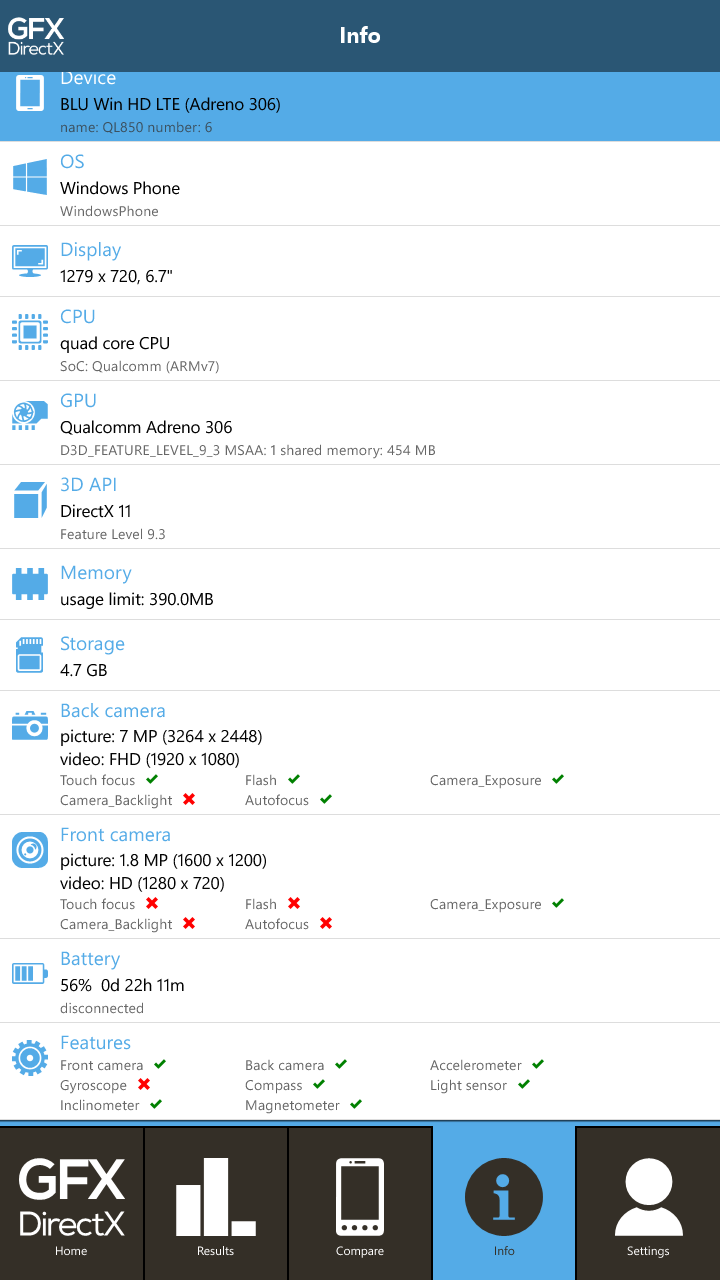Open the Home tab

72,1204
